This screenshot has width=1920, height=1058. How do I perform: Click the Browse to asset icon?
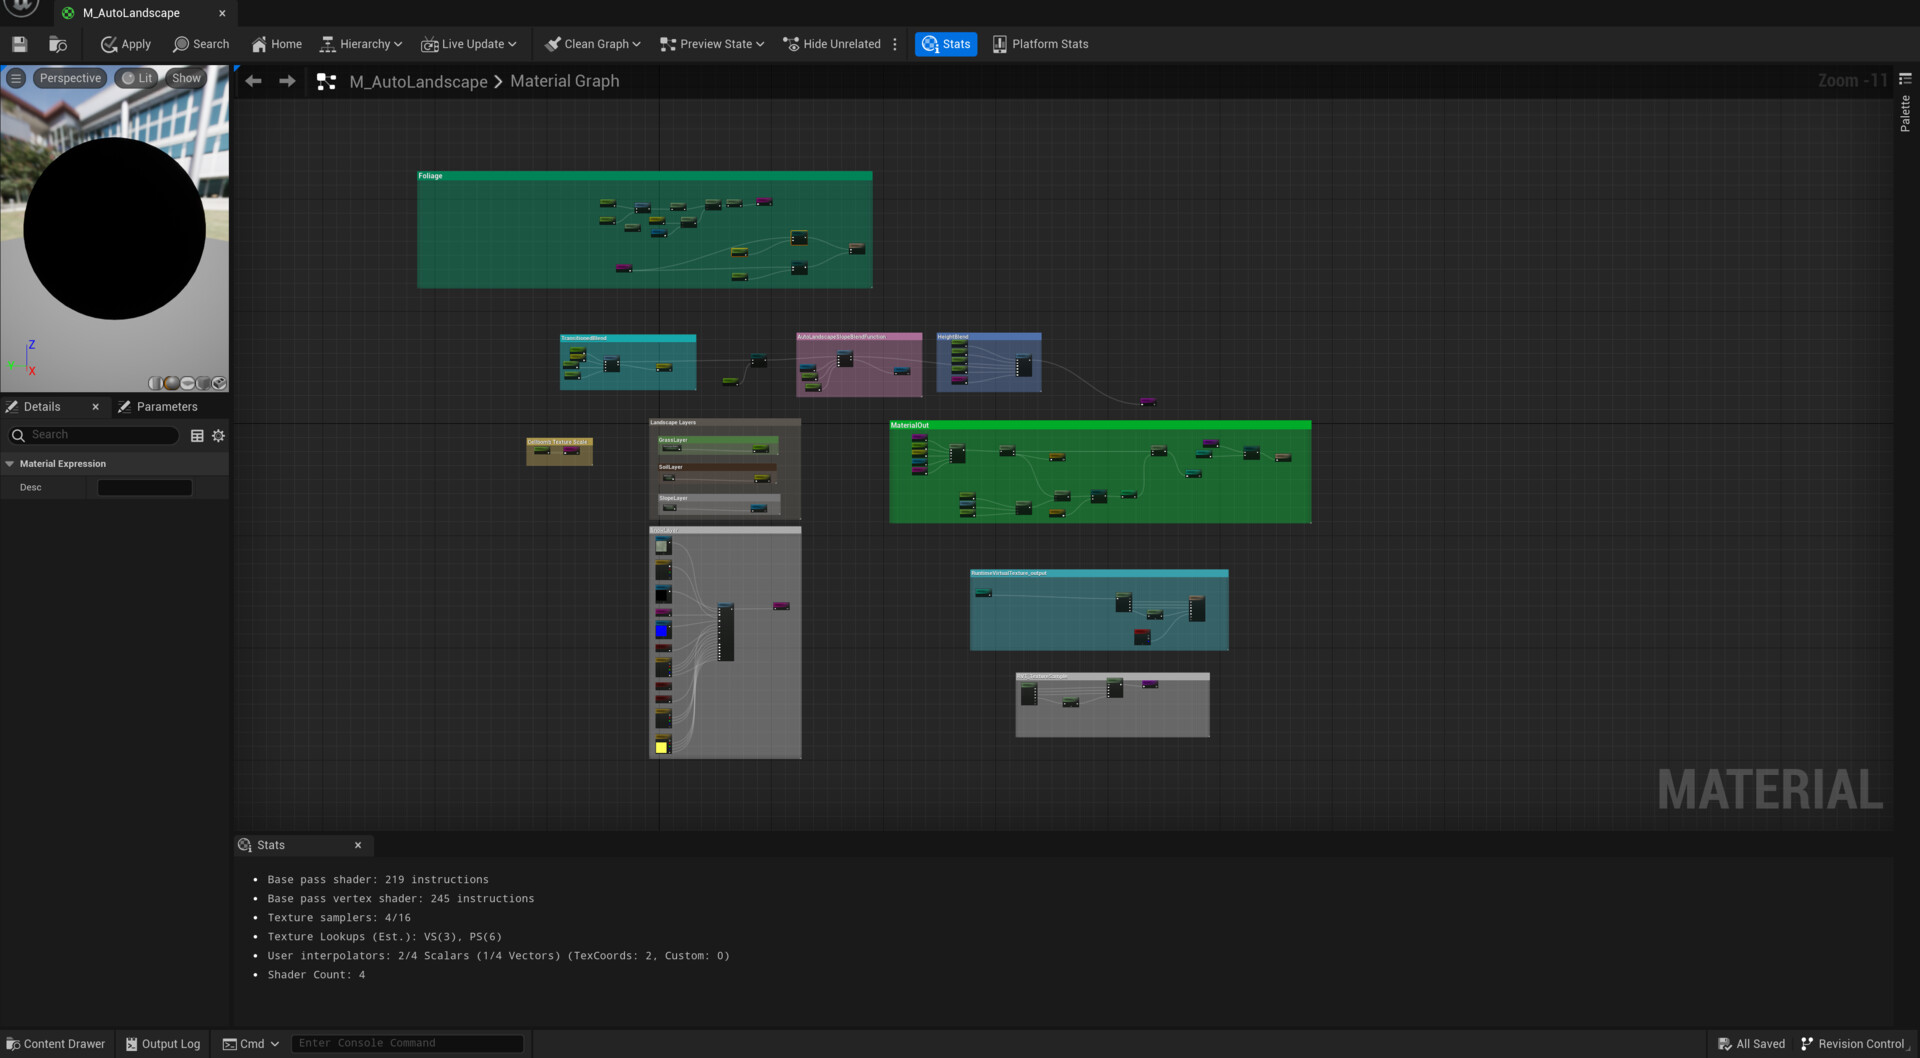(58, 44)
